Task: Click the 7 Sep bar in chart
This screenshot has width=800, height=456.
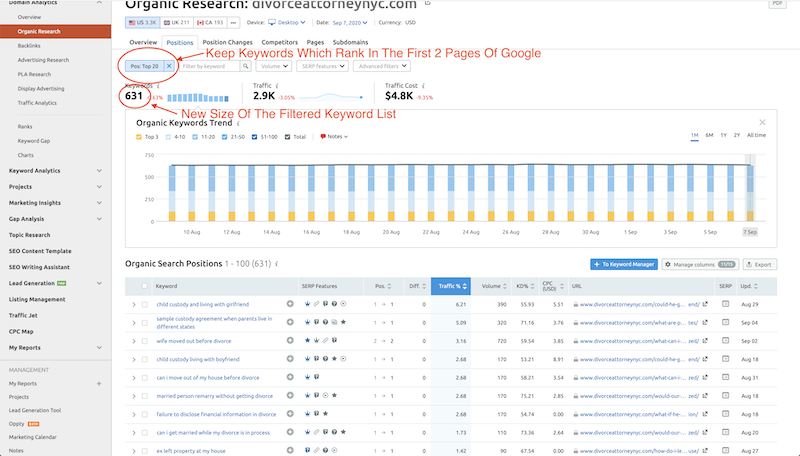Action: 750,194
